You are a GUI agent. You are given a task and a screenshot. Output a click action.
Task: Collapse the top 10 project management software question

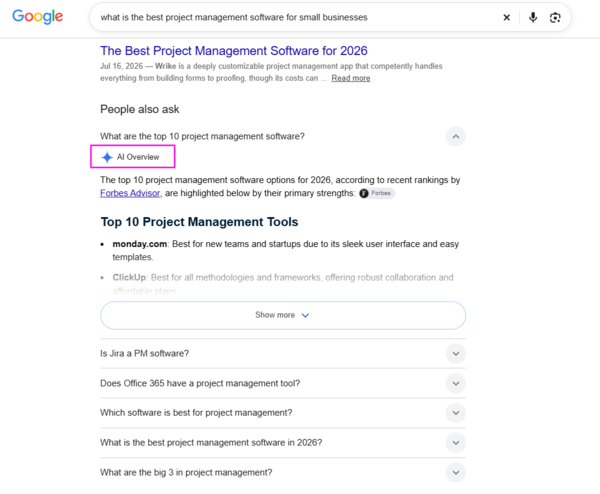pos(455,136)
